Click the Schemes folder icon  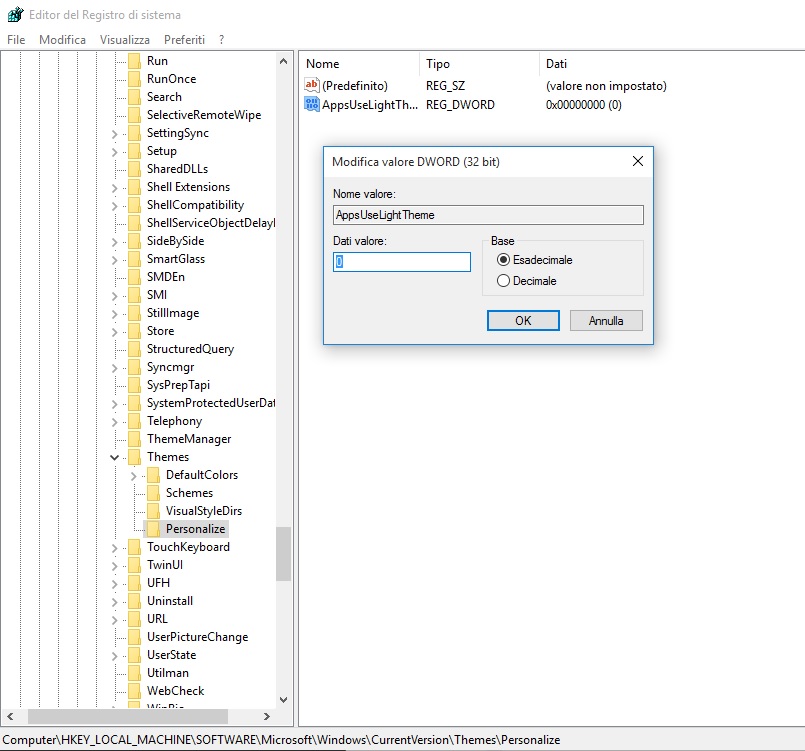pos(153,493)
